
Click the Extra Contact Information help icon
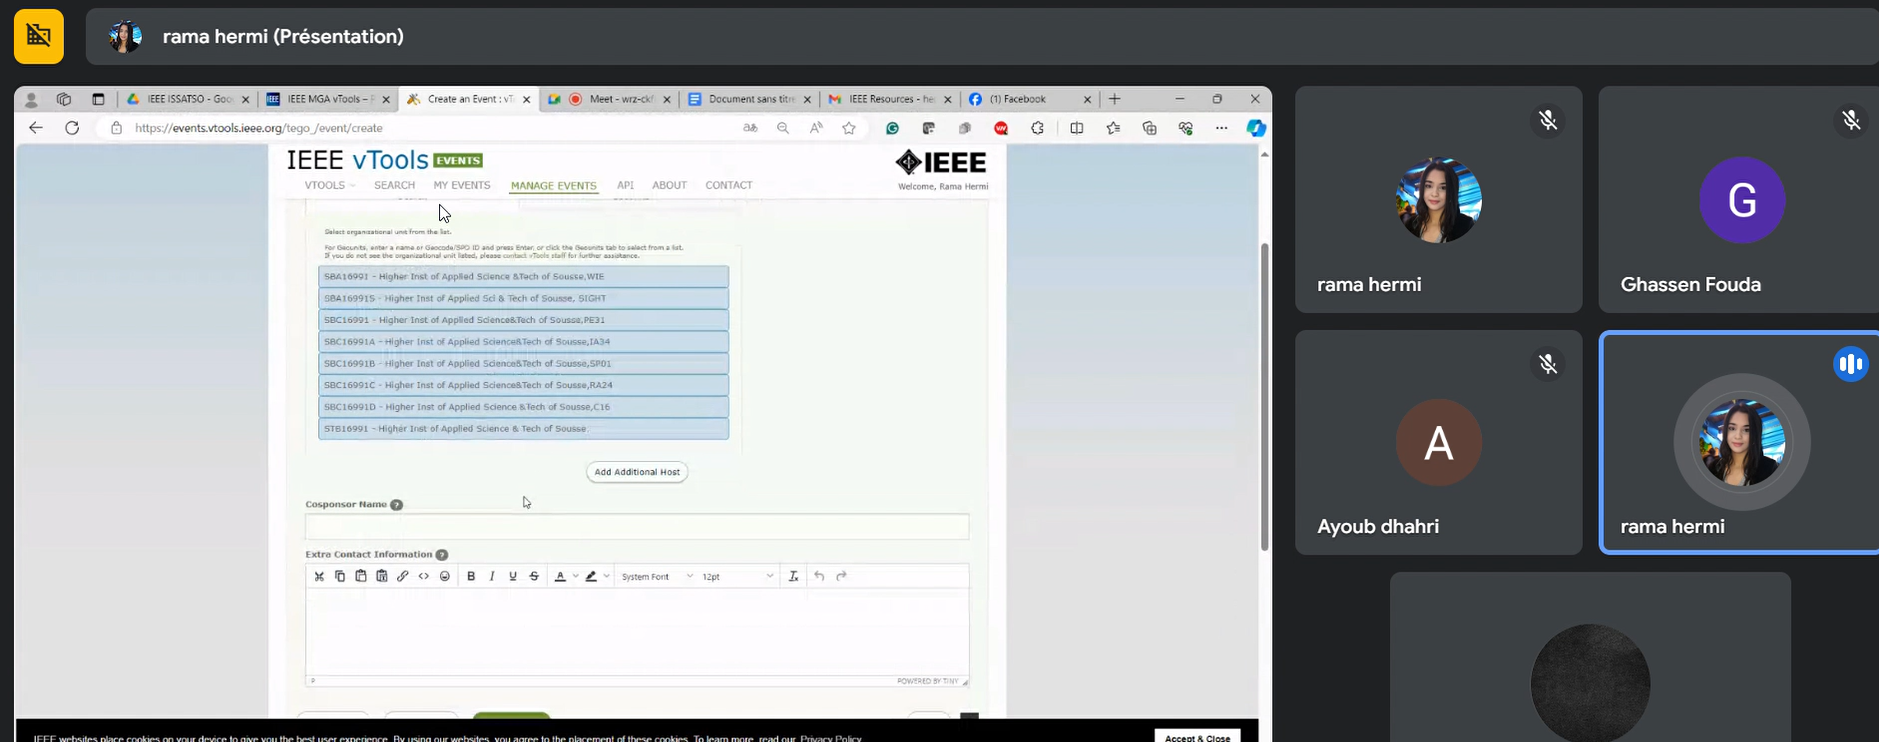(x=442, y=555)
